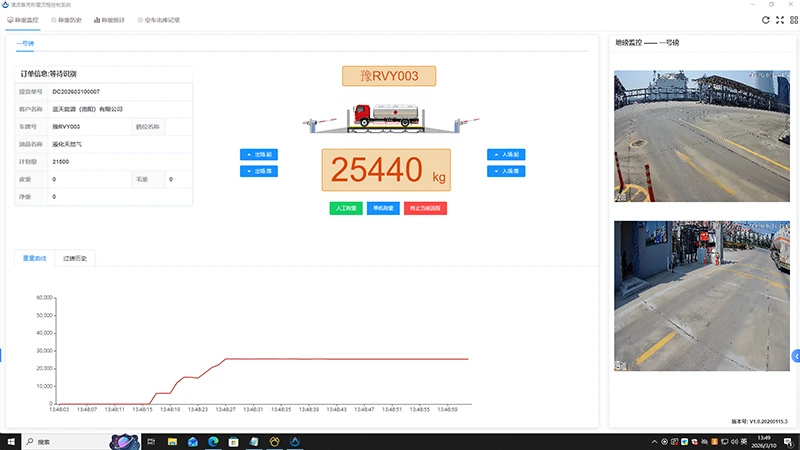Click the left barrier gate illustration
Screen dimensions: 800x450
click(x=319, y=124)
